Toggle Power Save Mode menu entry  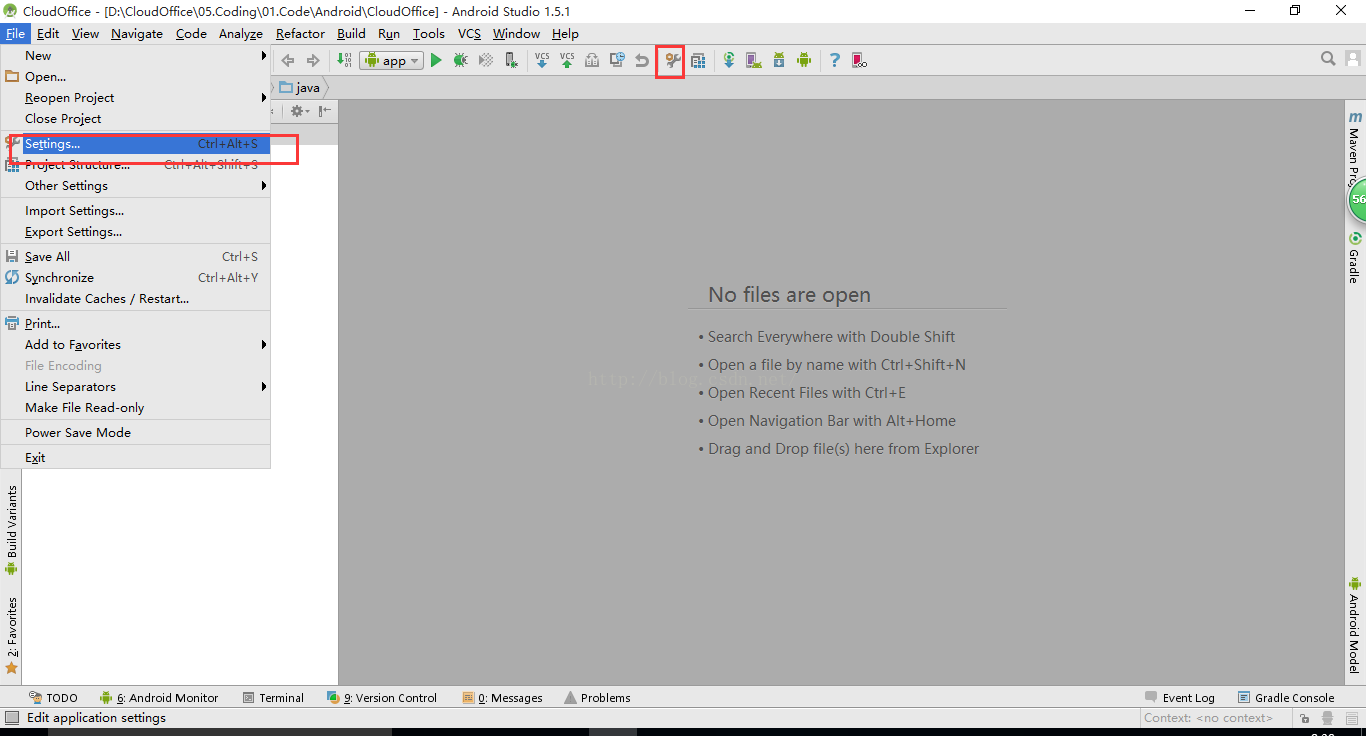pos(136,433)
